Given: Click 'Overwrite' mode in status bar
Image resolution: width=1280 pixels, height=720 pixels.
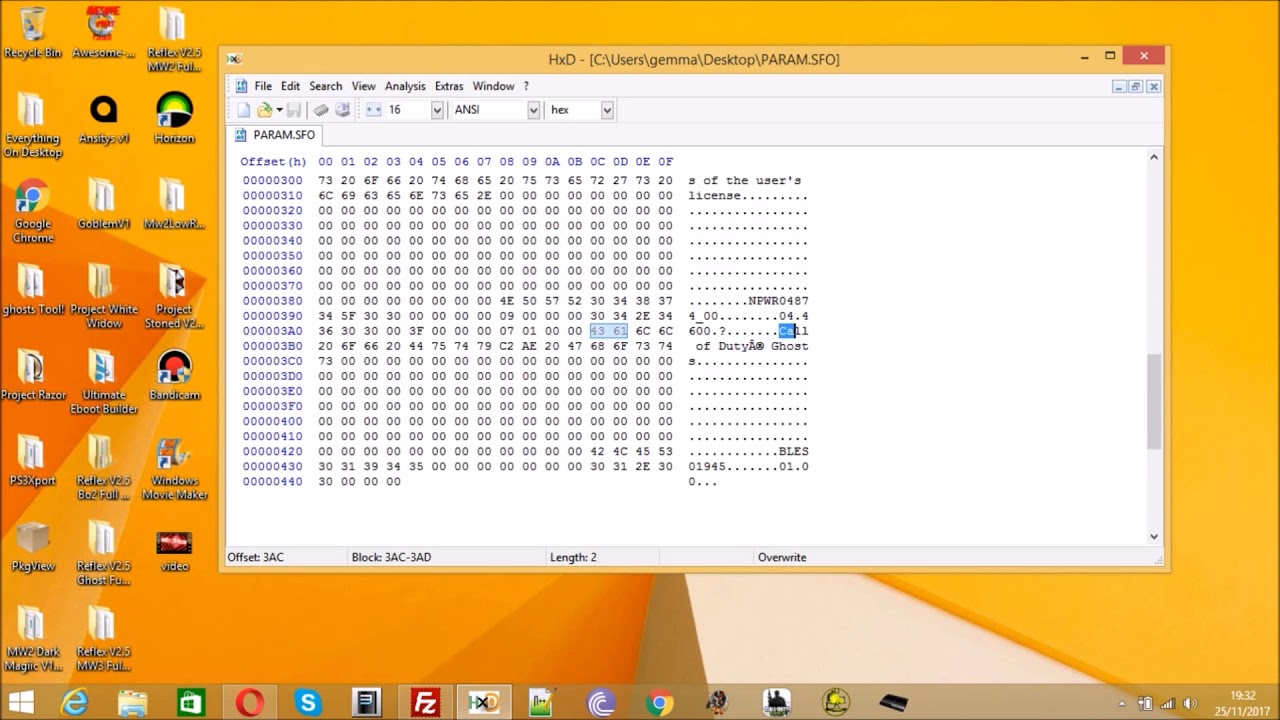Looking at the screenshot, I should (x=782, y=557).
